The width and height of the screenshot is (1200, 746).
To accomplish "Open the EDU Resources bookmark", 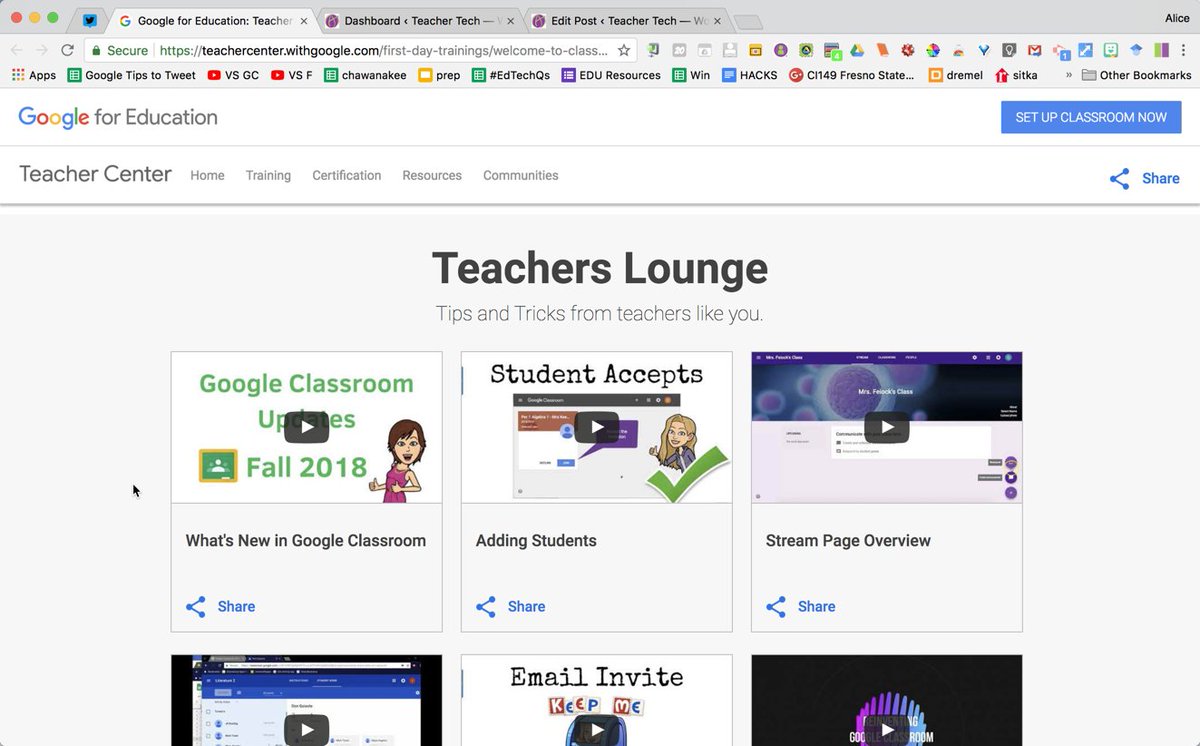I will (611, 75).
